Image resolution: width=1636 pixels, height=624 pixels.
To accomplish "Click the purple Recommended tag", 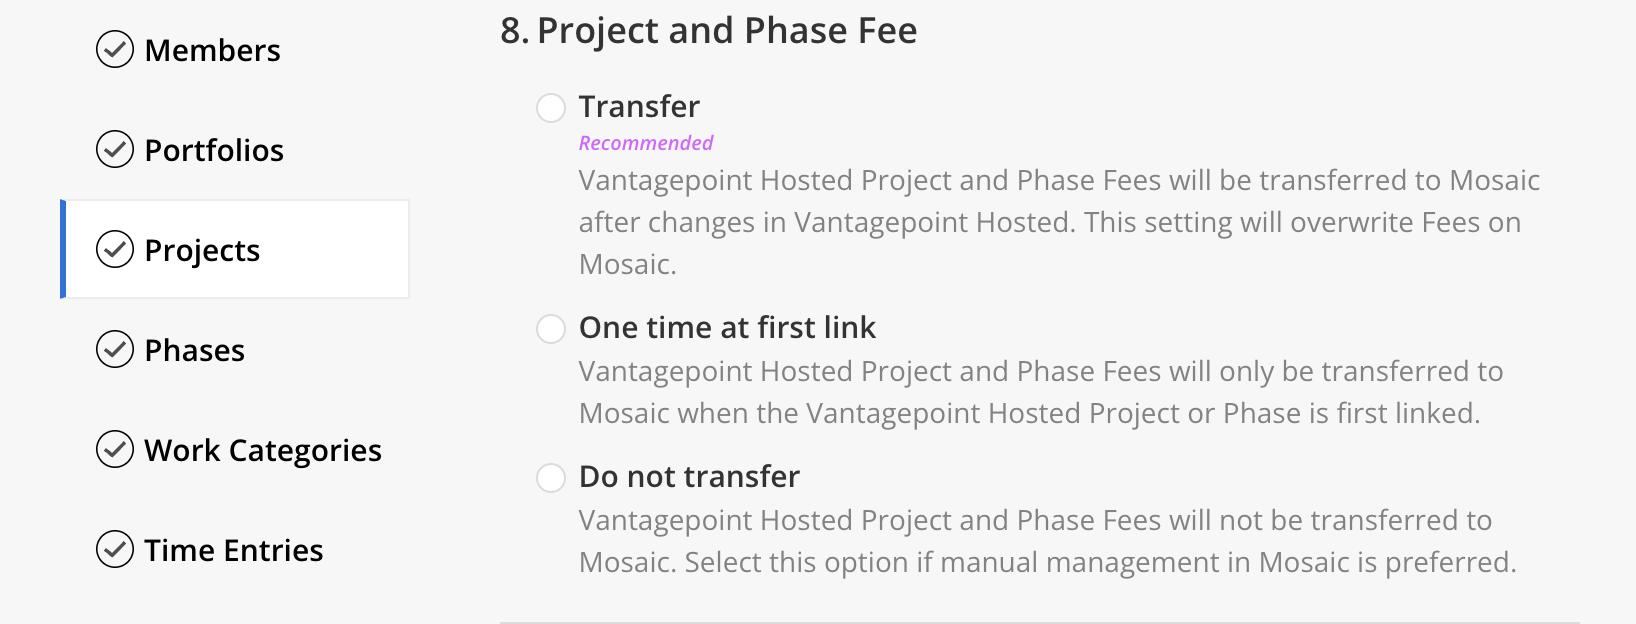I will pyautogui.click(x=646, y=143).
